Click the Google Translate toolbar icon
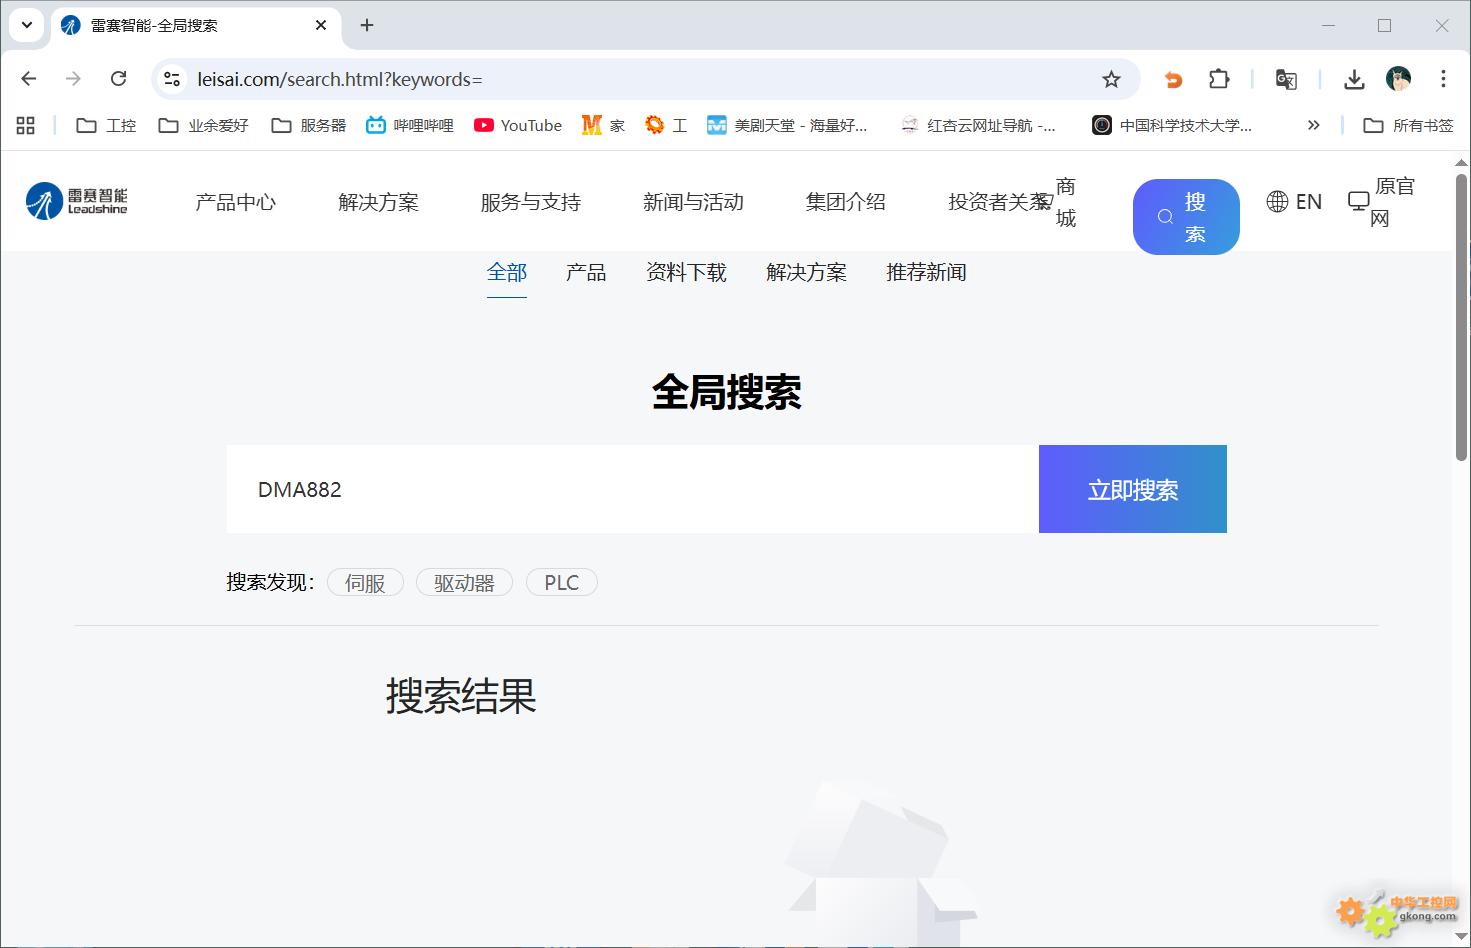1471x948 pixels. pos(1286,80)
